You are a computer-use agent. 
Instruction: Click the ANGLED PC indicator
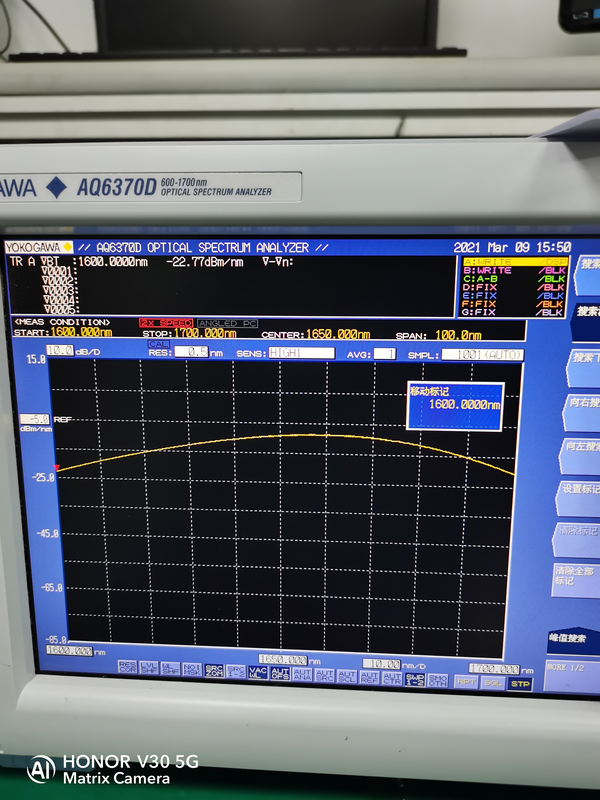(228, 323)
